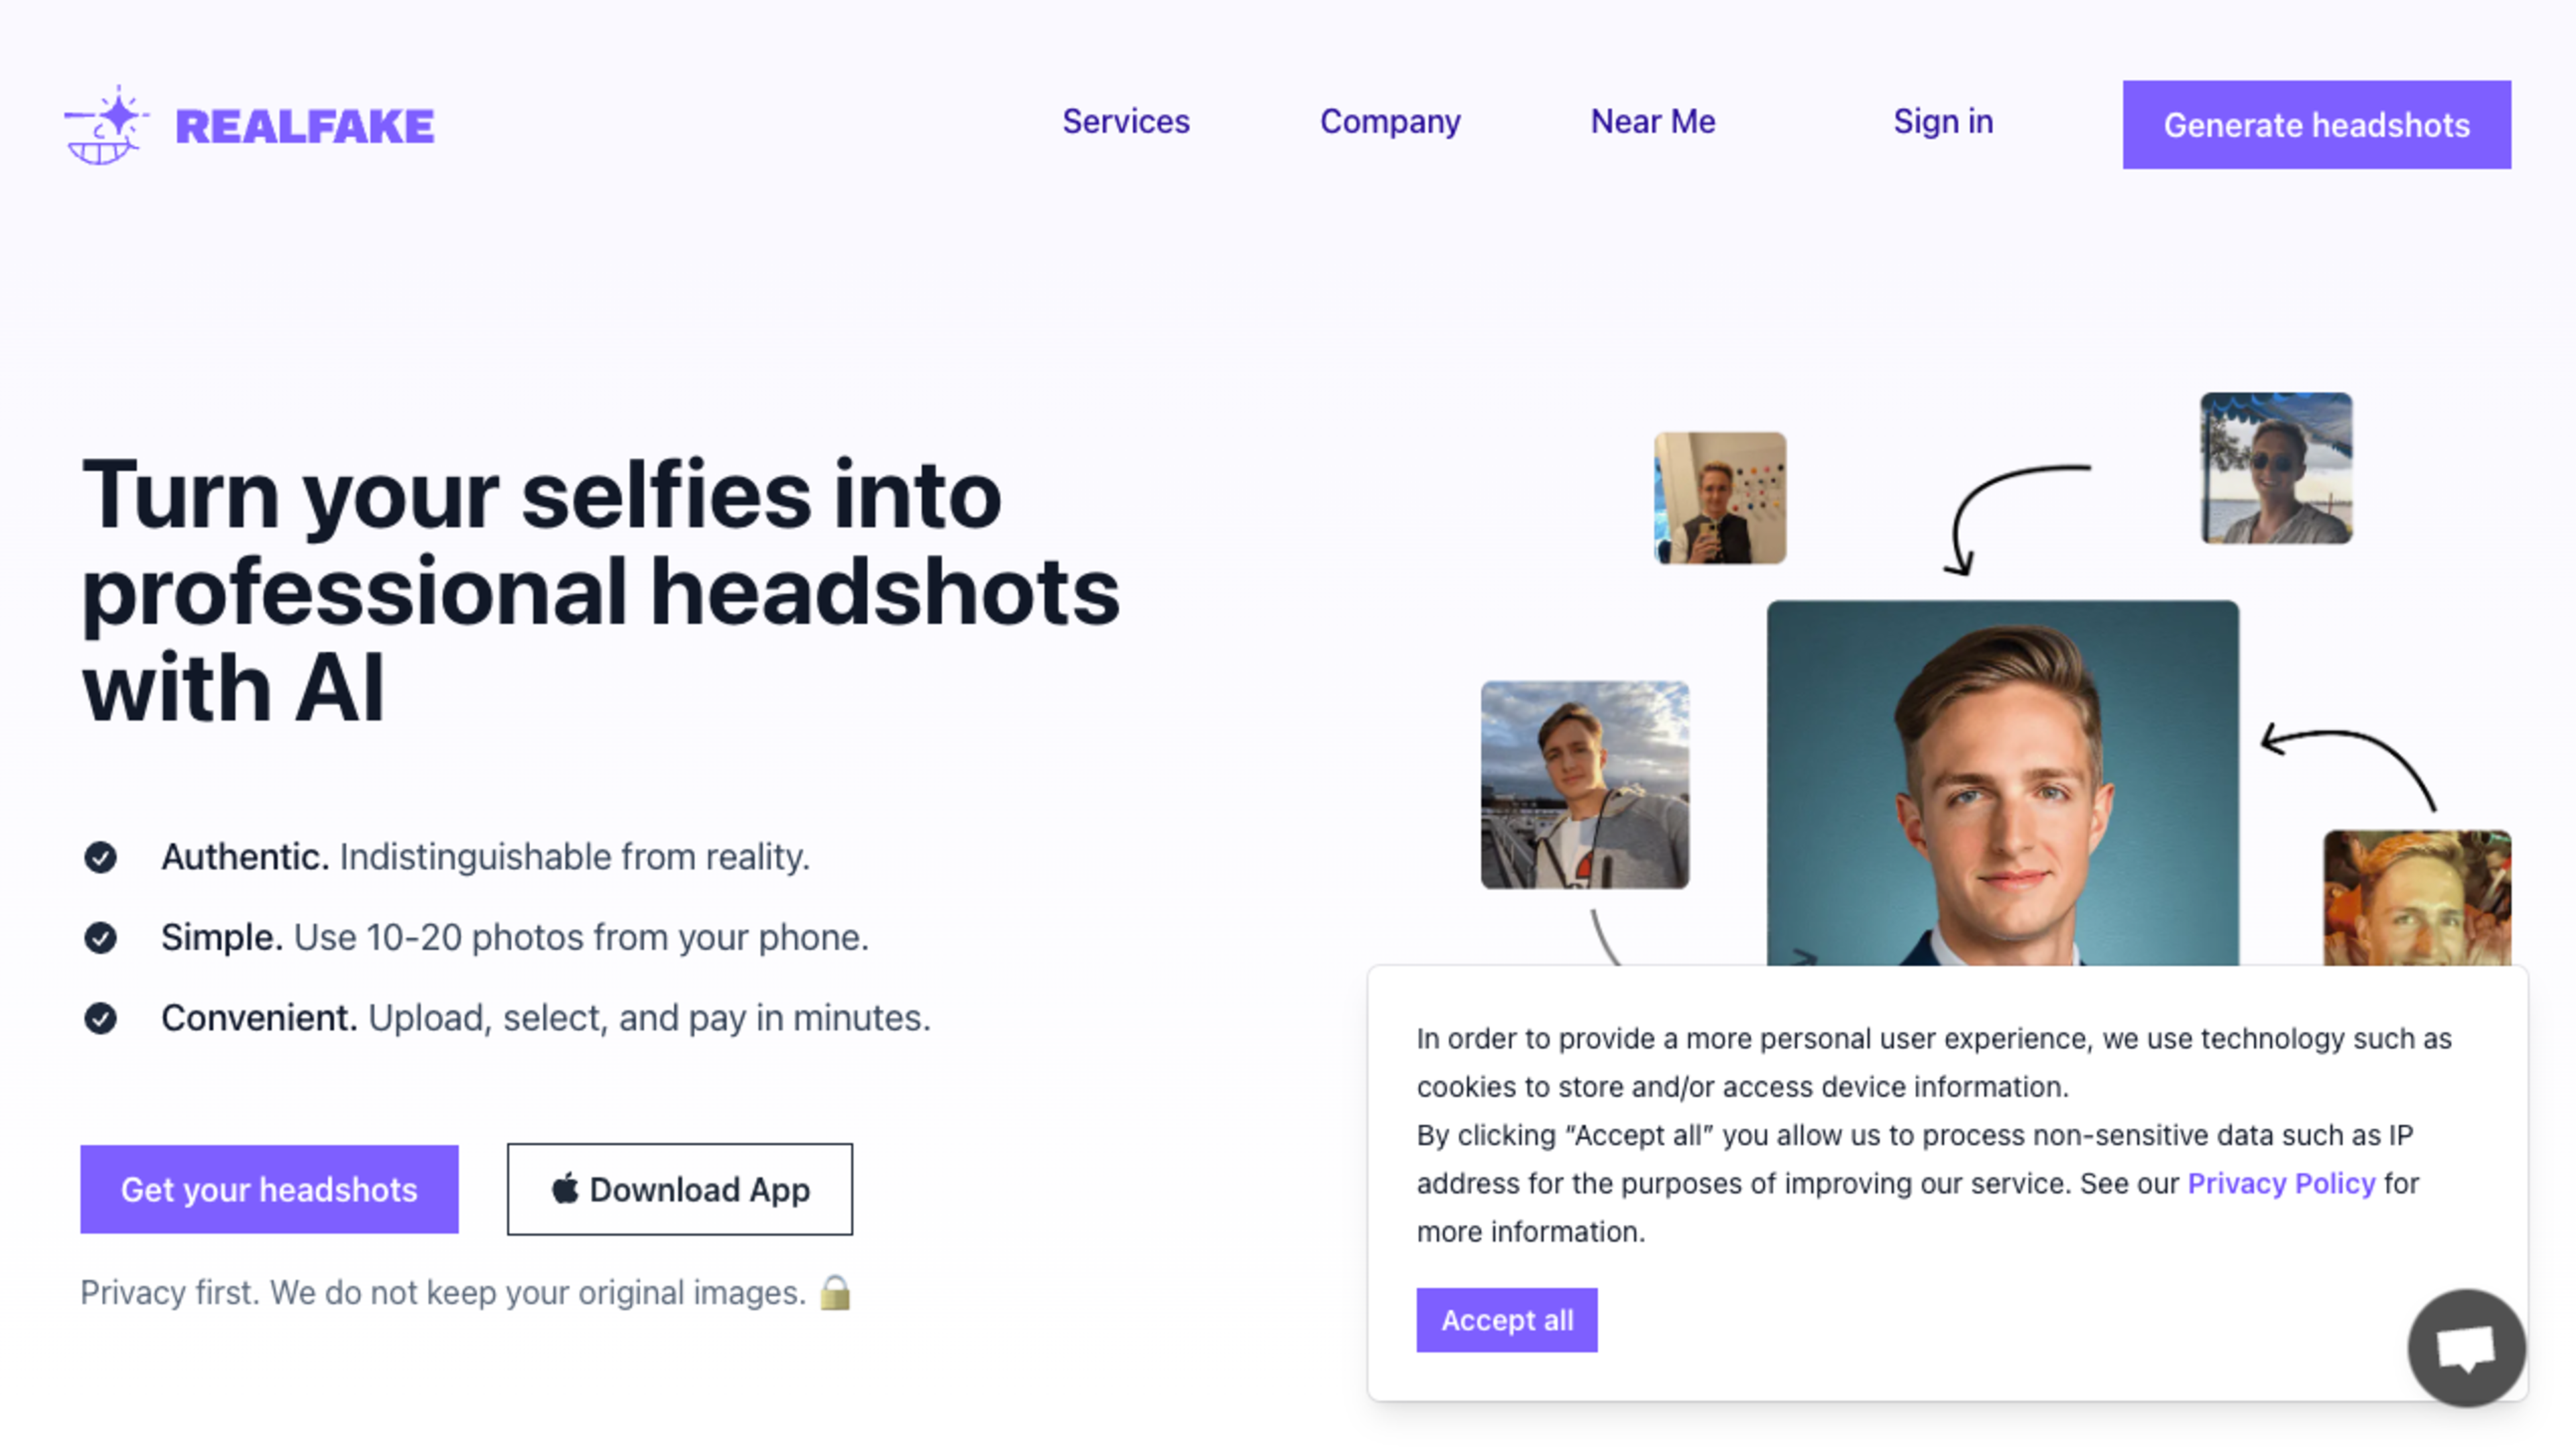The image size is (2576, 1449).
Task: Accept all cookies
Action: click(x=1507, y=1320)
